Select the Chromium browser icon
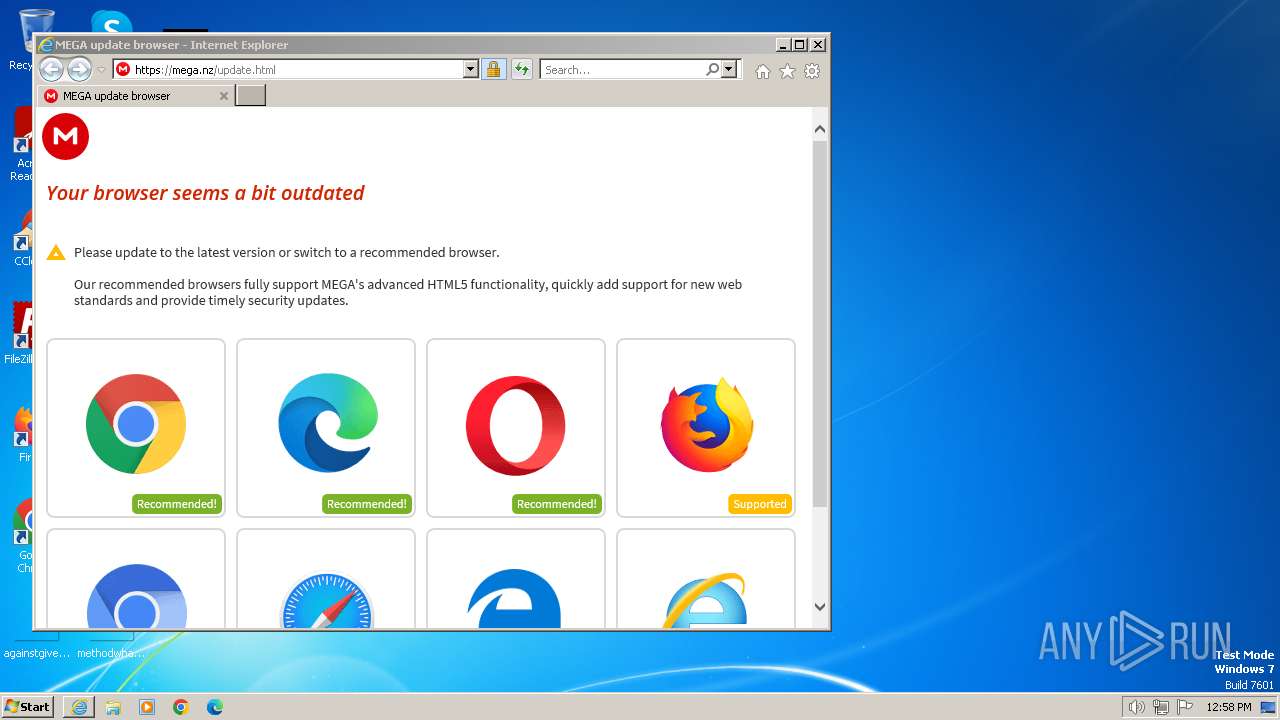Screen dimensions: 1280x720 click(x=137, y=597)
